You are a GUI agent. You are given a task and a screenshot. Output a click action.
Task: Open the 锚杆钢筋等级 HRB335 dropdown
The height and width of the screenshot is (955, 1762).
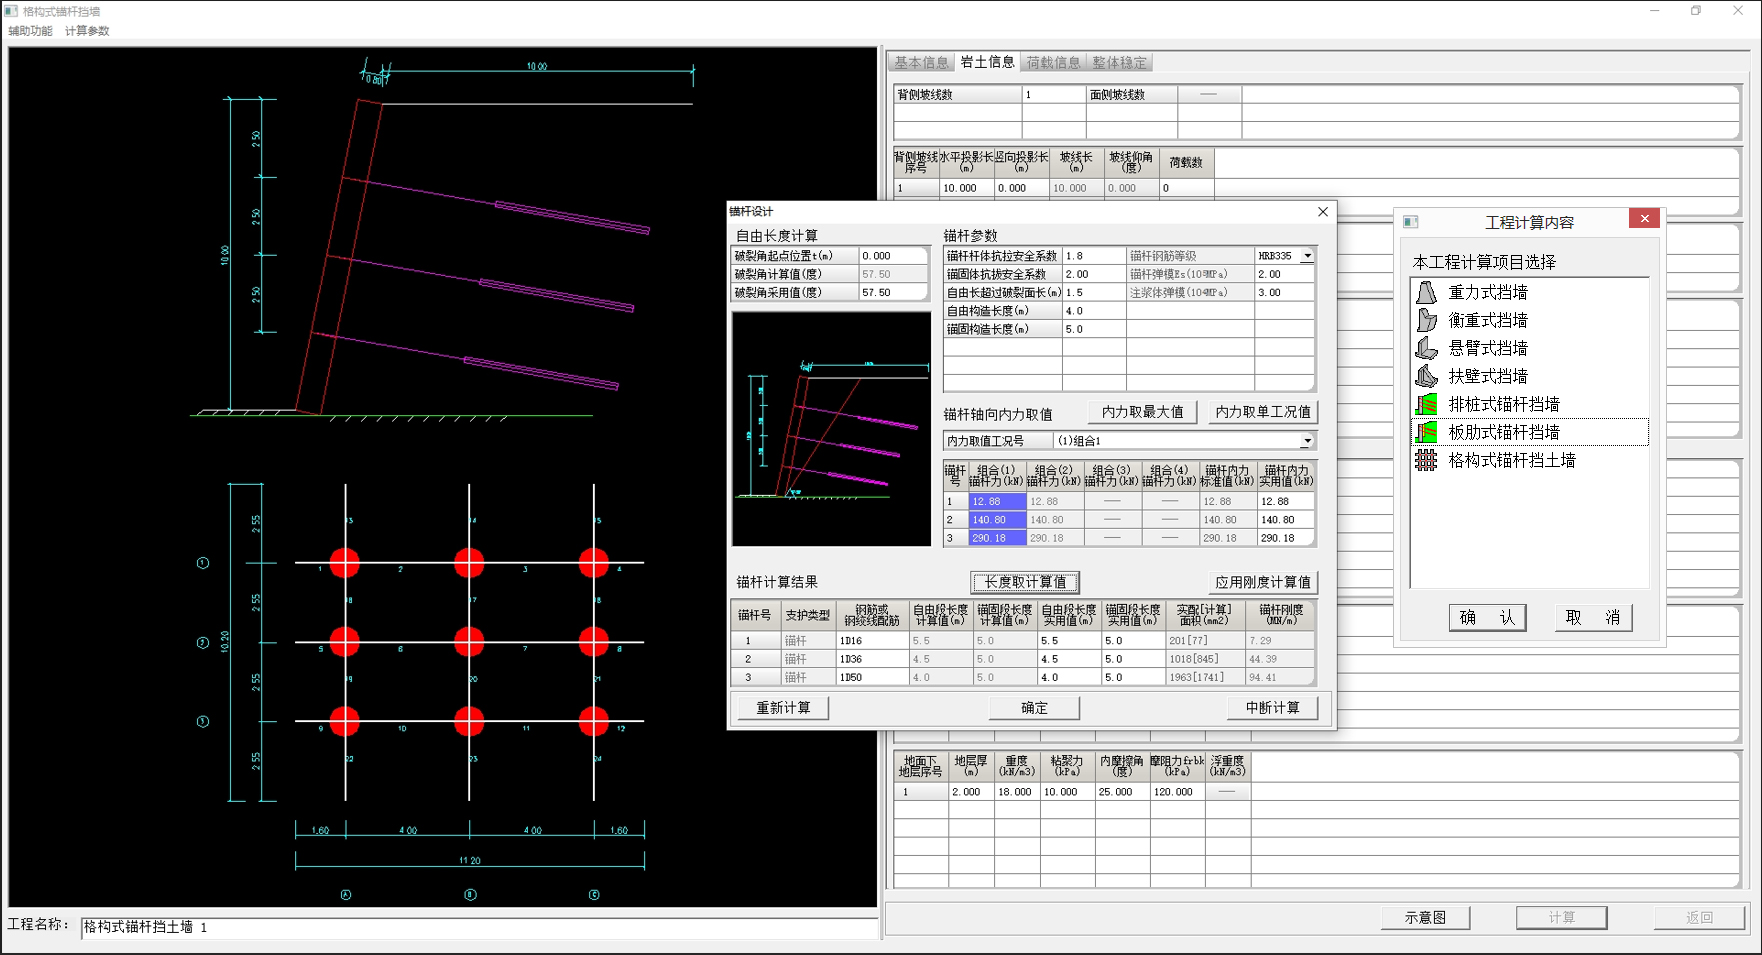1306,256
